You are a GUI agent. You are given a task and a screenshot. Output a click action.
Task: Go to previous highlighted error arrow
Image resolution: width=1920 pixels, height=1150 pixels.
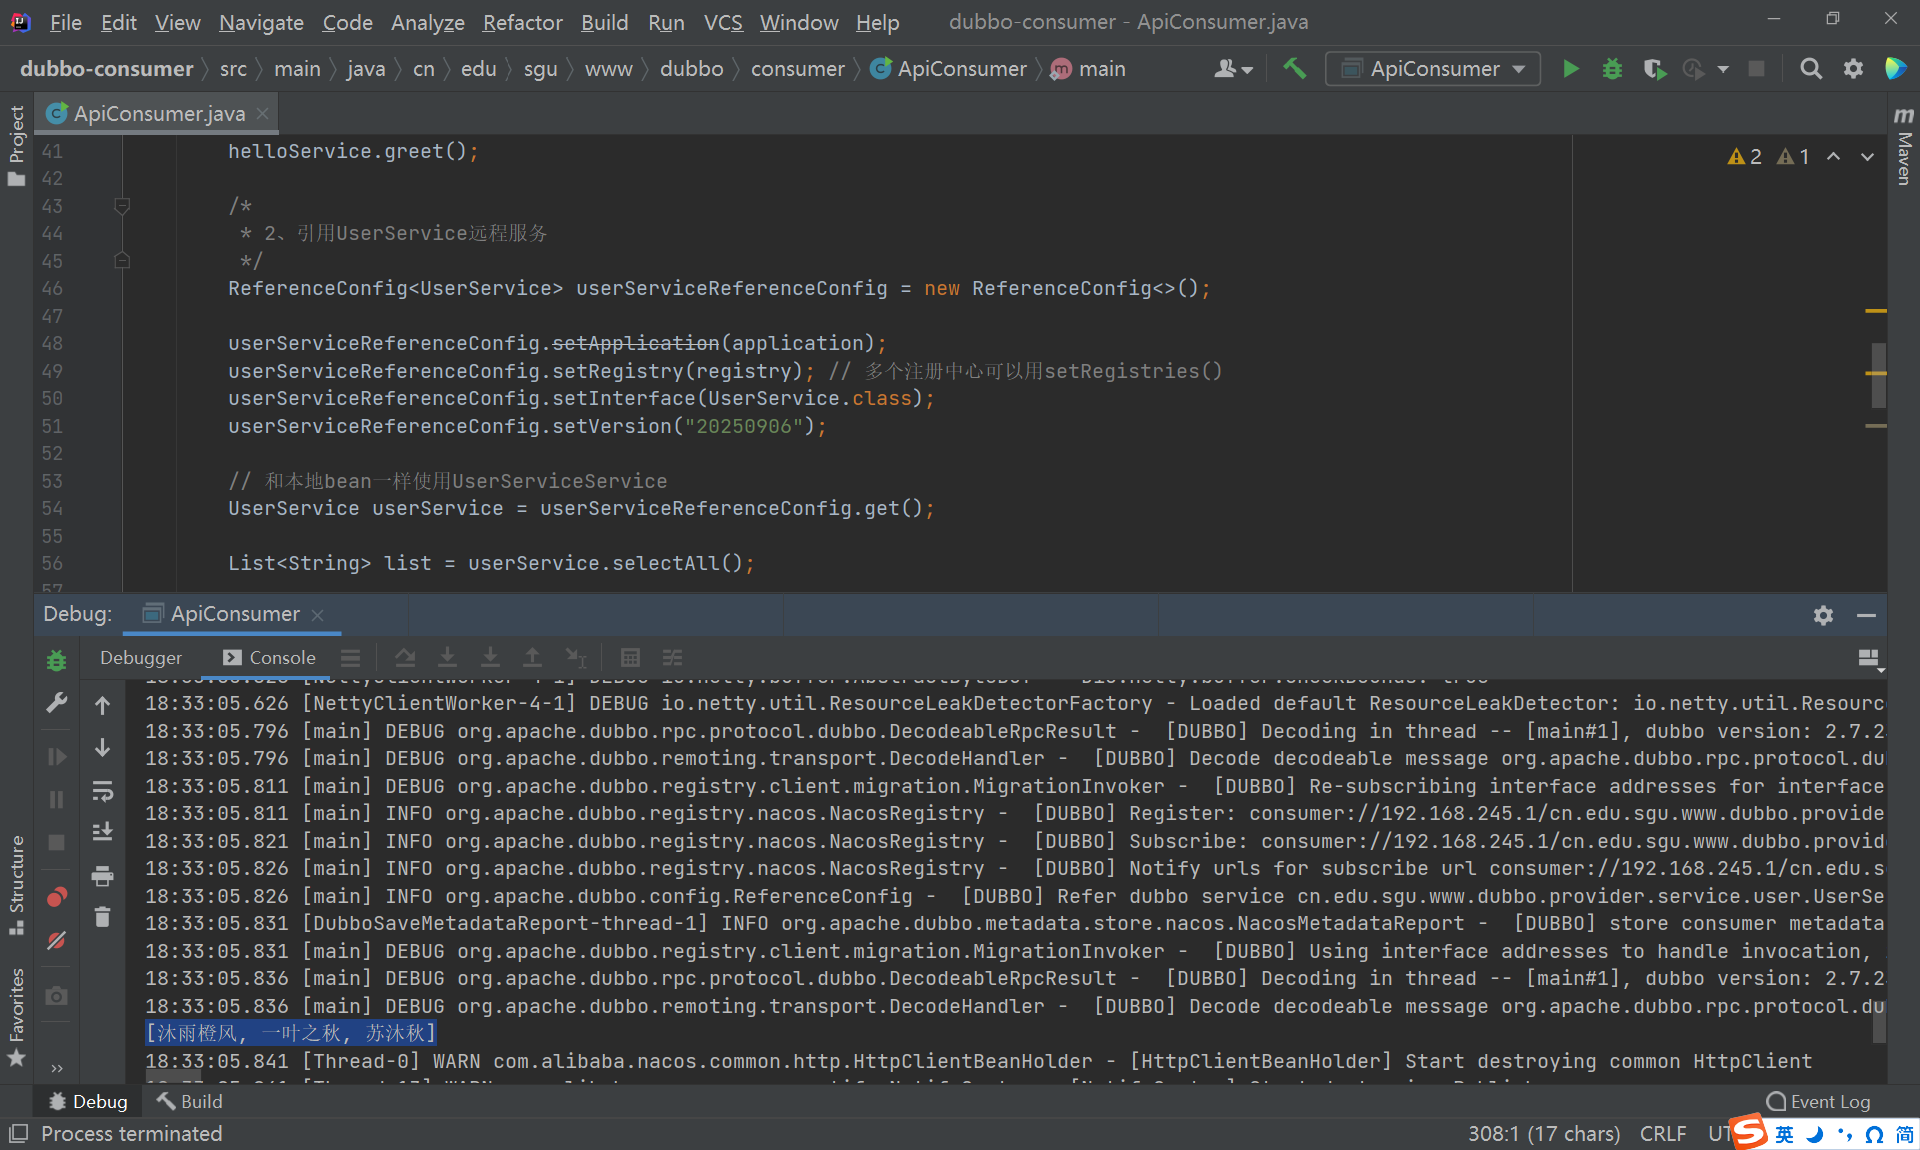tap(1833, 157)
